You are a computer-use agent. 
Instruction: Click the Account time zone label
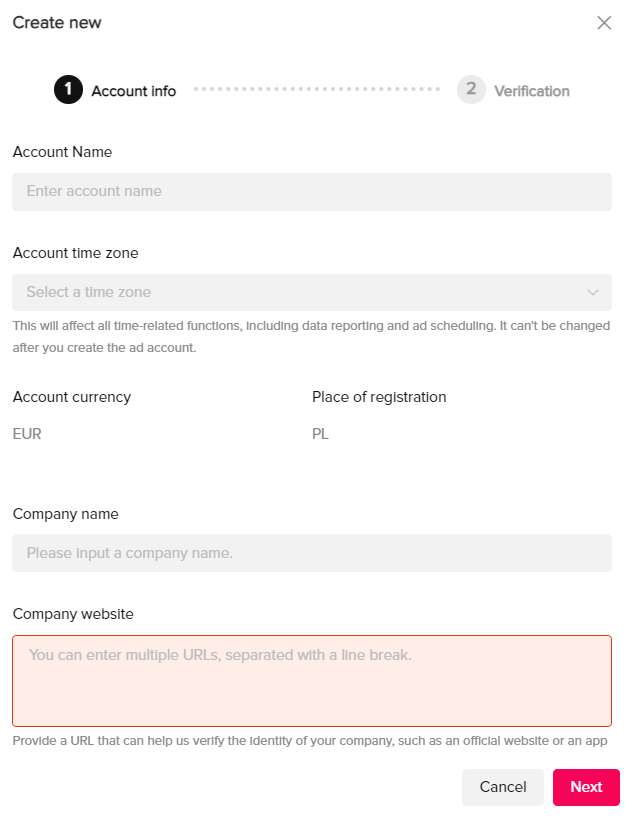(75, 253)
